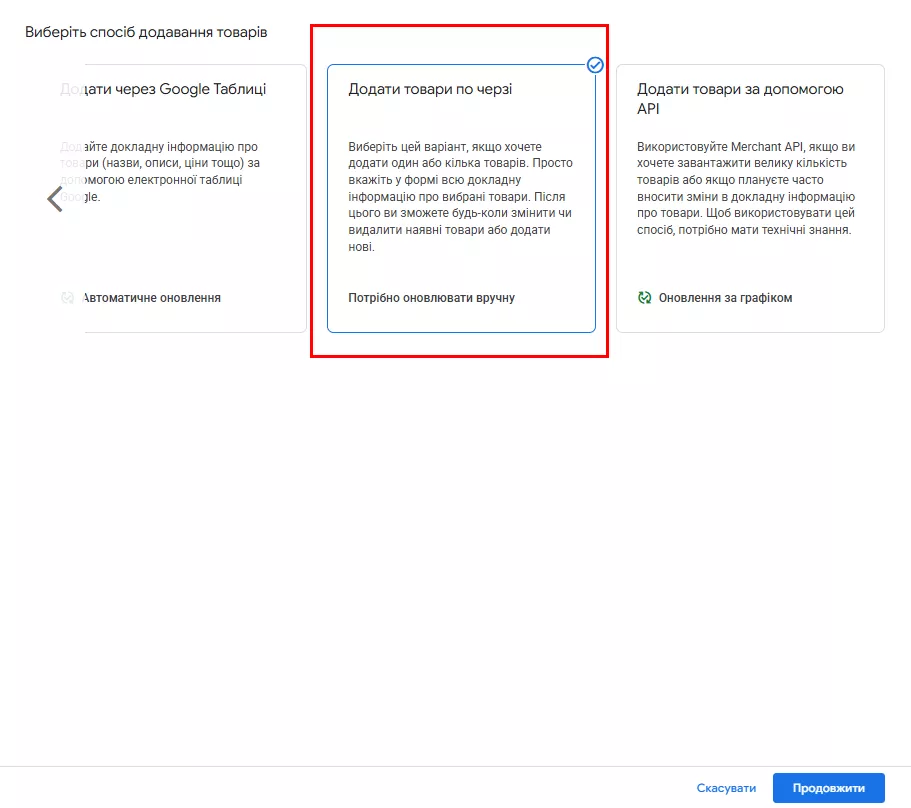911x808 pixels.
Task: Click the blue checkmark on selected card
Action: click(595, 65)
